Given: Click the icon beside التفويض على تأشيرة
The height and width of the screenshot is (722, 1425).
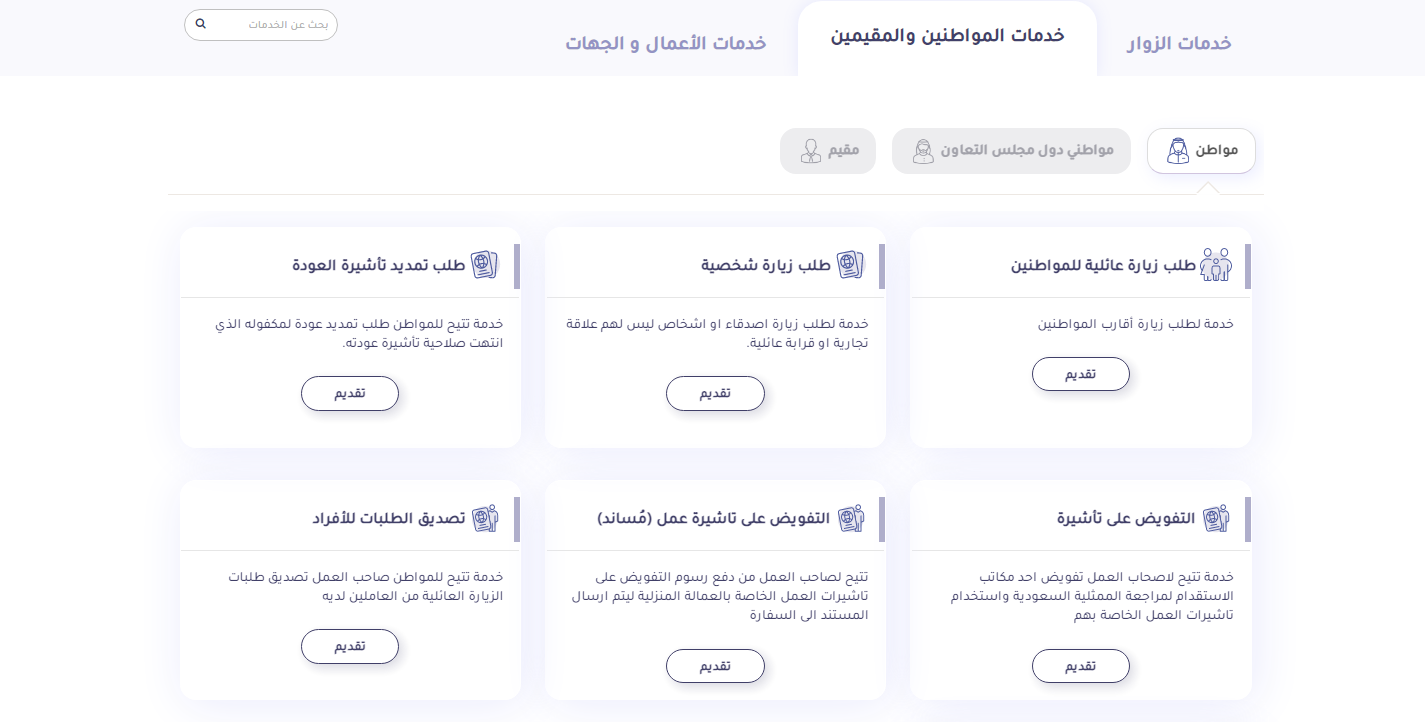Looking at the screenshot, I should coord(1216,518).
